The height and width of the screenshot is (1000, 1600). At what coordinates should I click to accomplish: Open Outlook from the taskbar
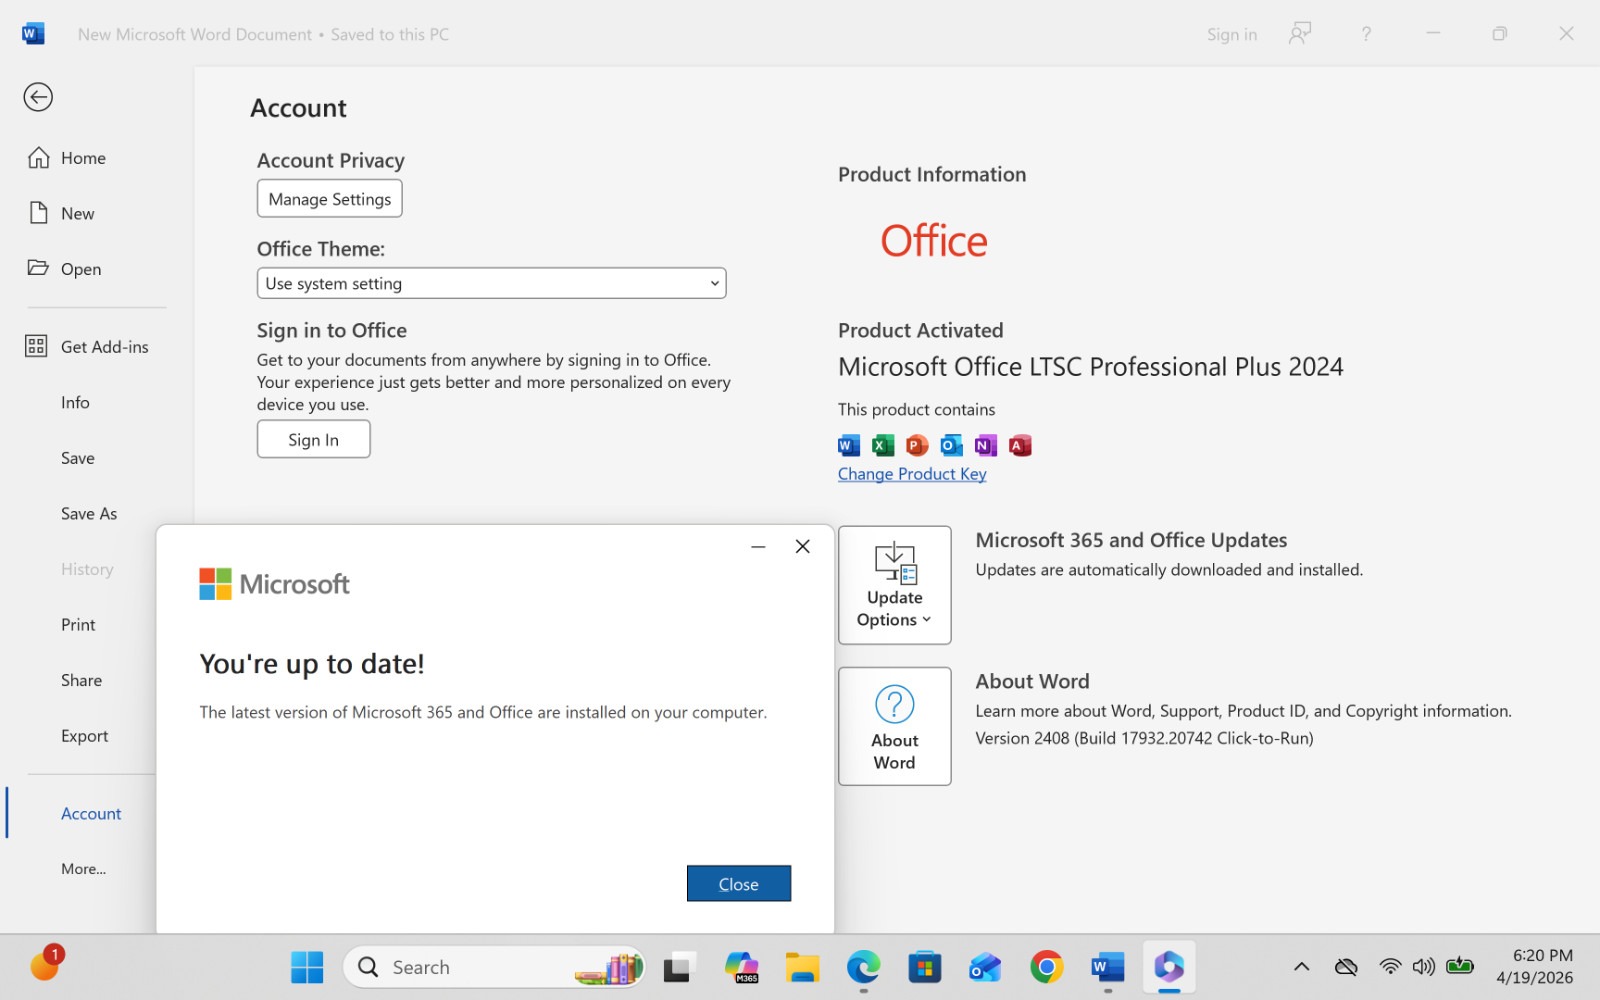point(985,967)
